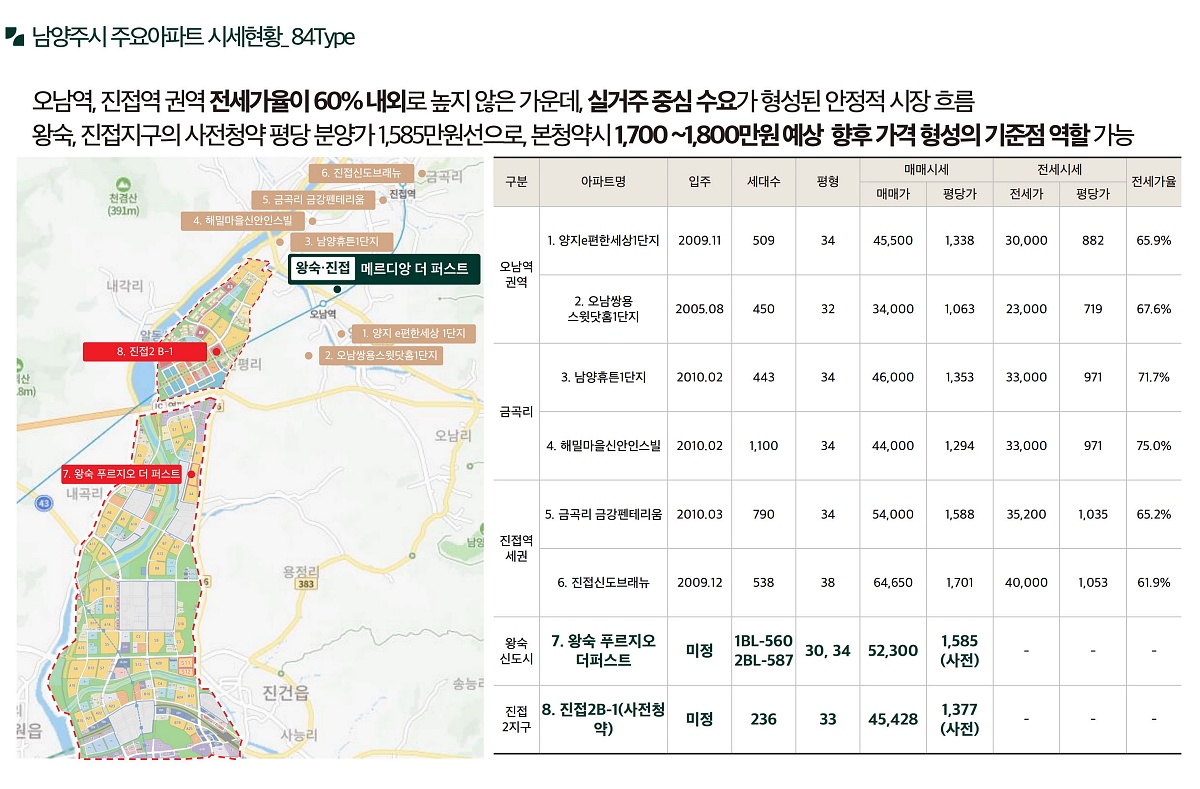This screenshot has width=1200, height=789.
Task: Click the green logo icon beside the title
Action: click(14, 37)
